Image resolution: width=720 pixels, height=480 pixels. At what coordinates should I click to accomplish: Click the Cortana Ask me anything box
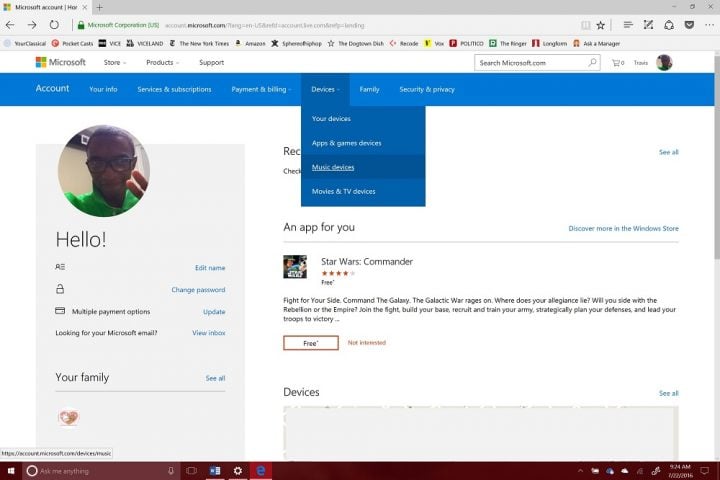101,471
